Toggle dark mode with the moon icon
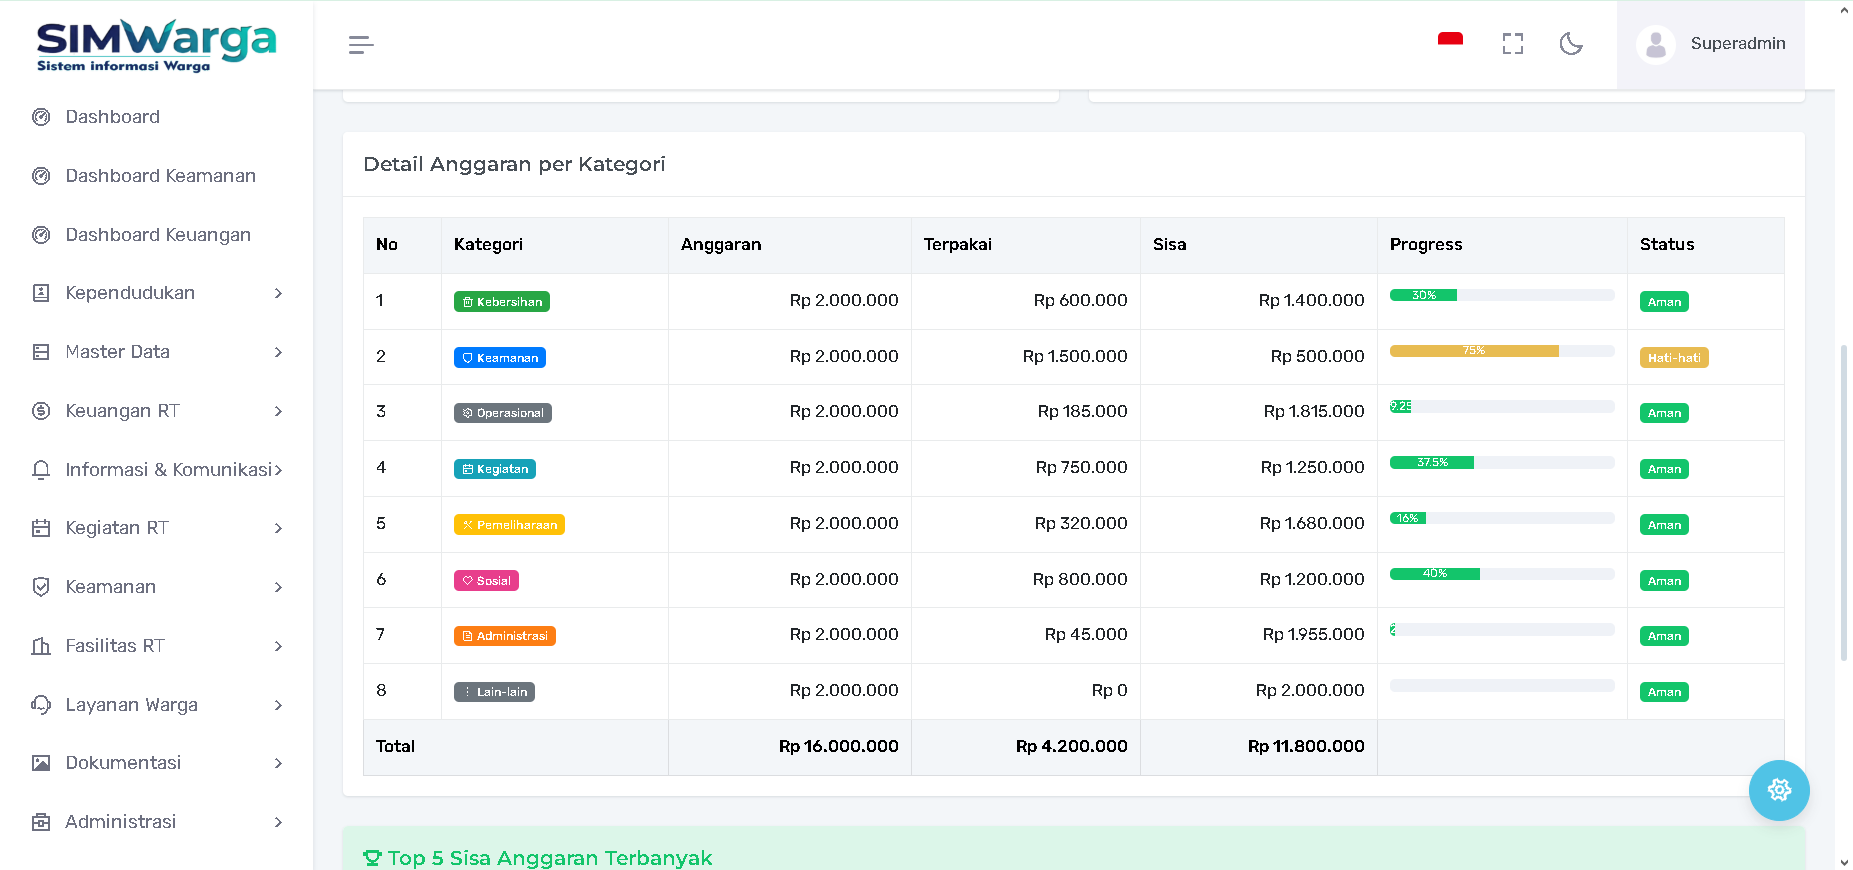Screen dimensions: 1853x870 click(1571, 44)
